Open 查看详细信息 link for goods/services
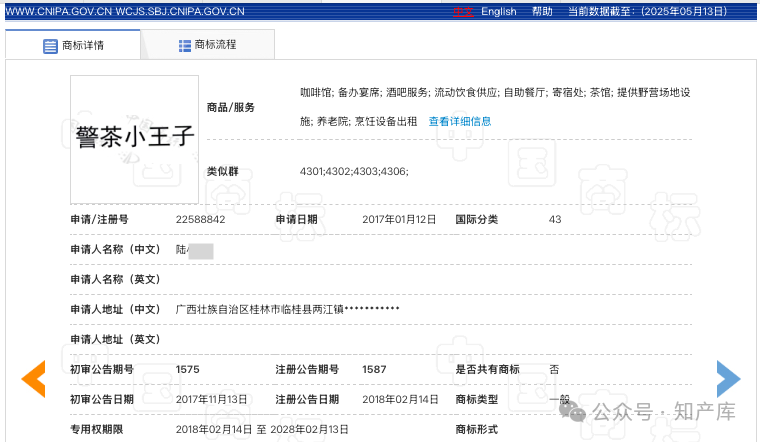 pos(460,122)
